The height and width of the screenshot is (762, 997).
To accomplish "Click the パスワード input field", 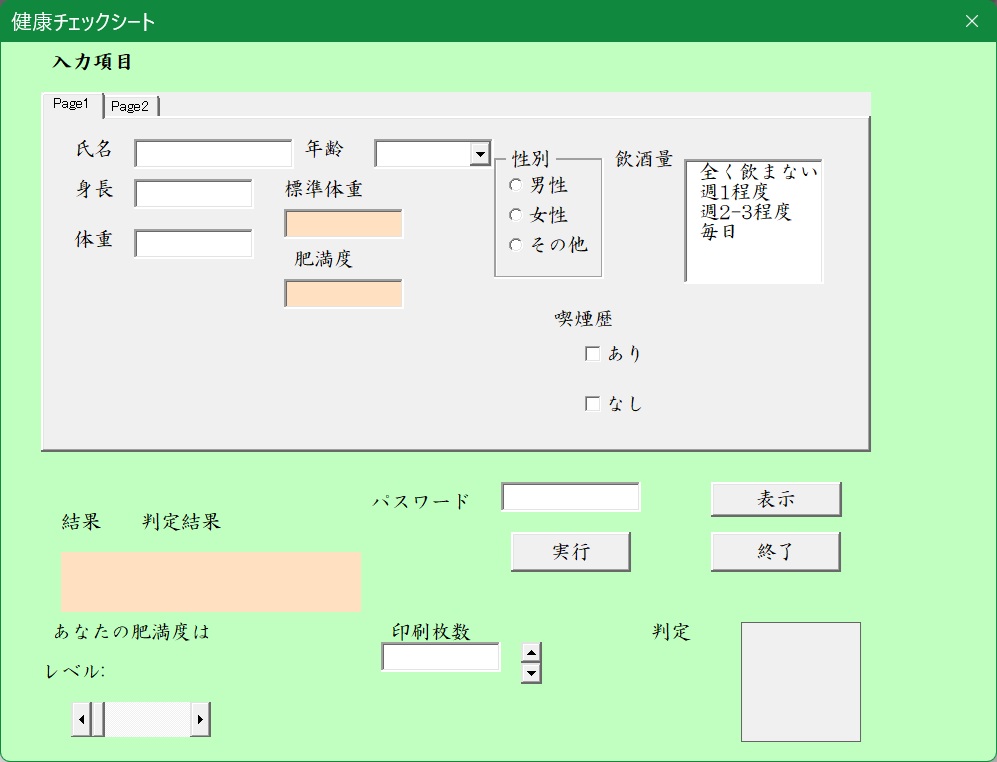I will [570, 497].
